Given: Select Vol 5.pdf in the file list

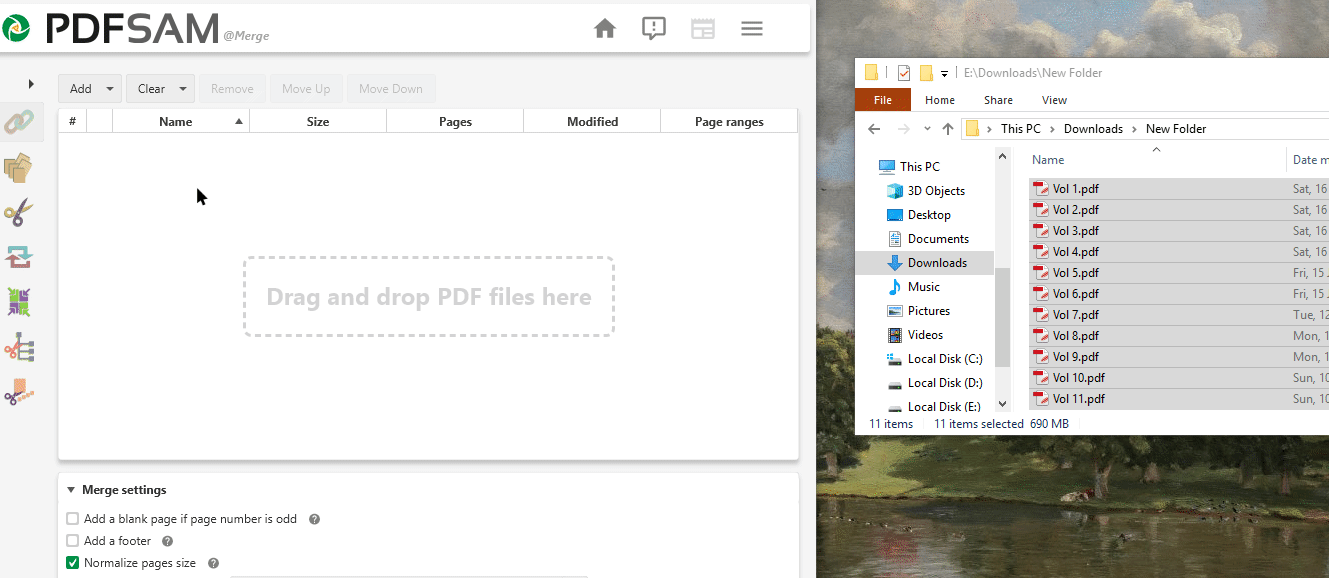Looking at the screenshot, I should pos(1075,272).
